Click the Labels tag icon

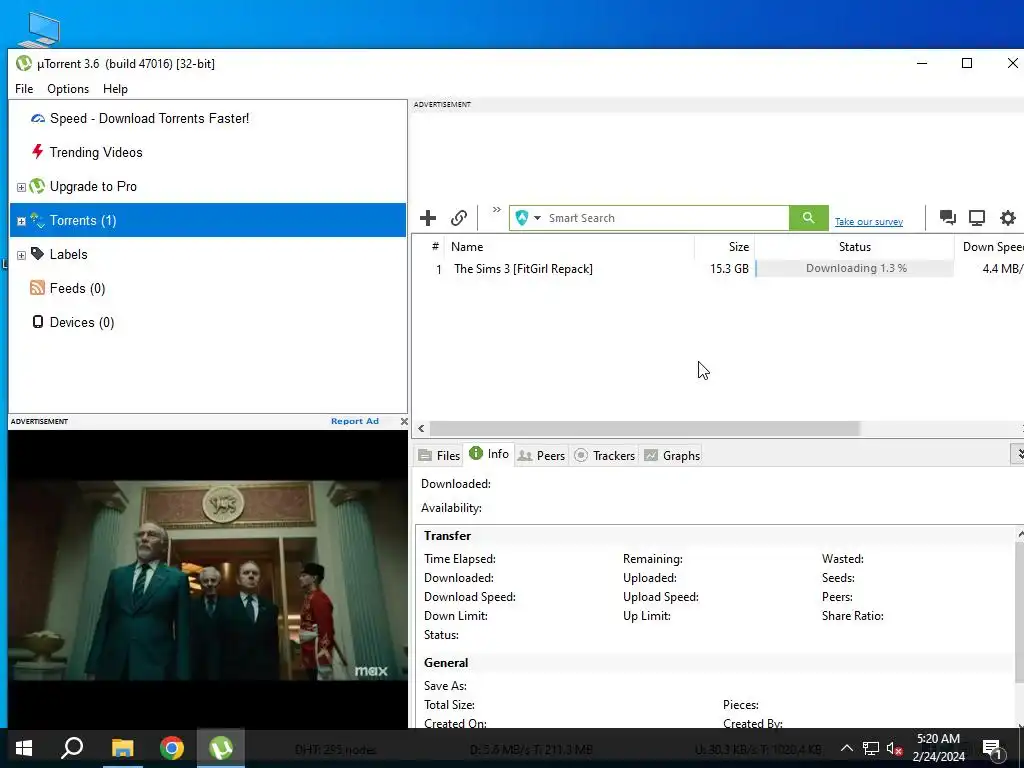click(37, 253)
